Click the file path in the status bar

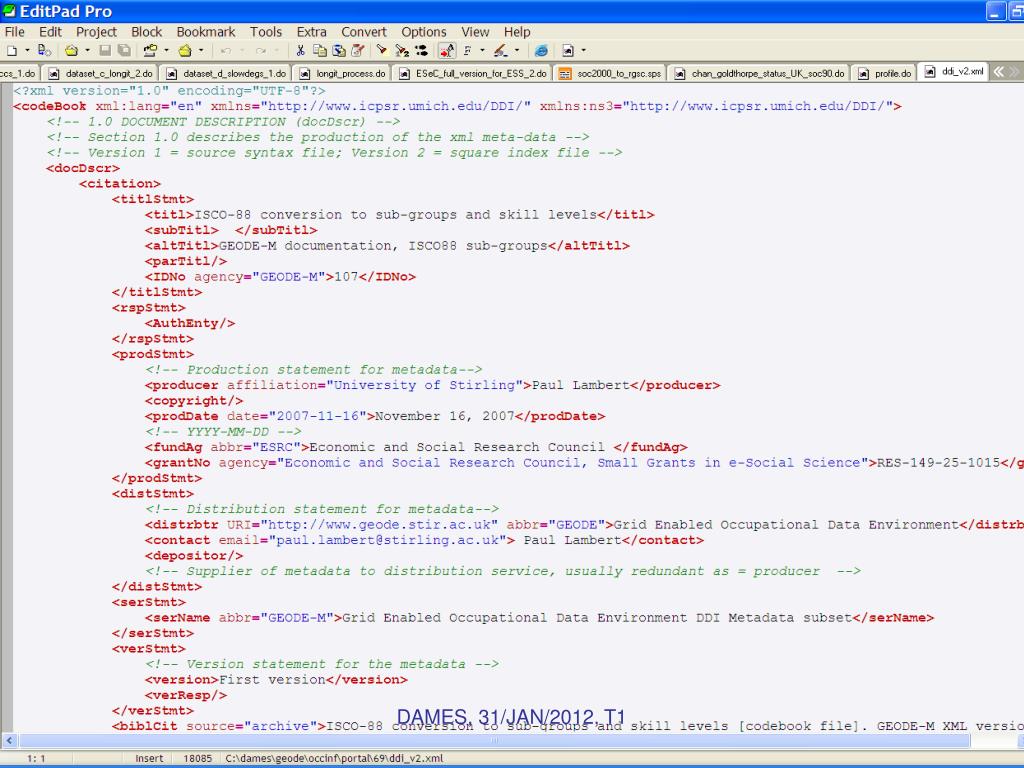(x=334, y=758)
